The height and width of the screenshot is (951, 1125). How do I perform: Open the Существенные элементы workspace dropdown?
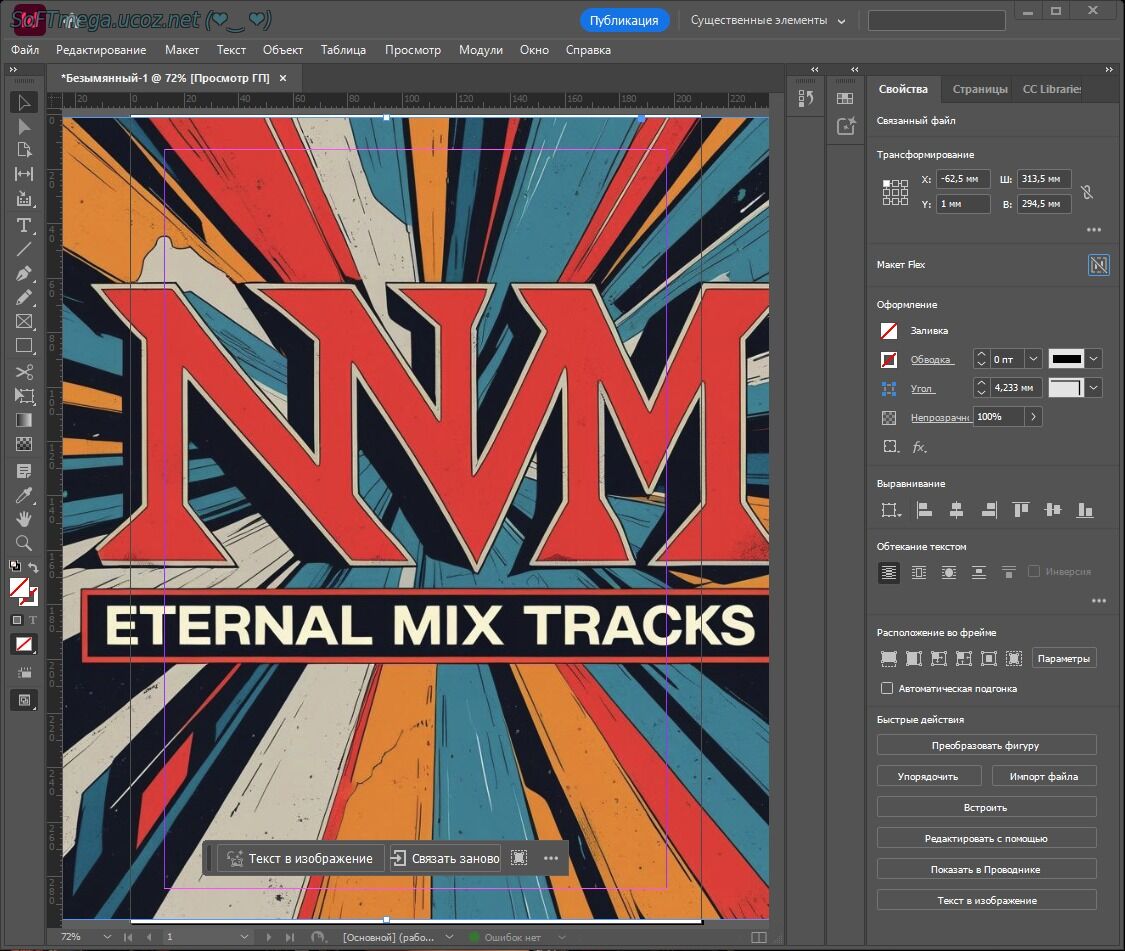point(767,20)
